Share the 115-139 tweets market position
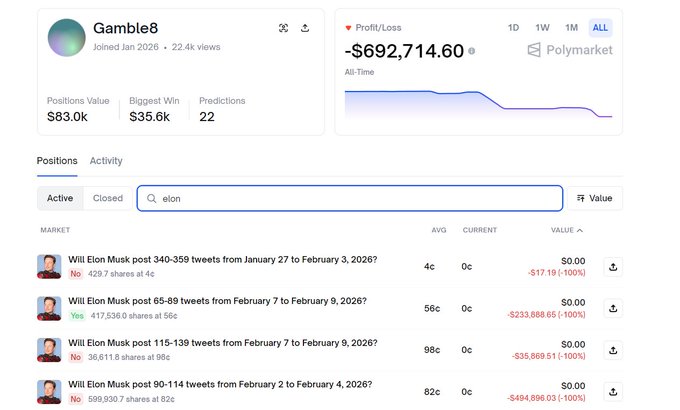Viewport: 680px width, 410px height. coord(613,349)
